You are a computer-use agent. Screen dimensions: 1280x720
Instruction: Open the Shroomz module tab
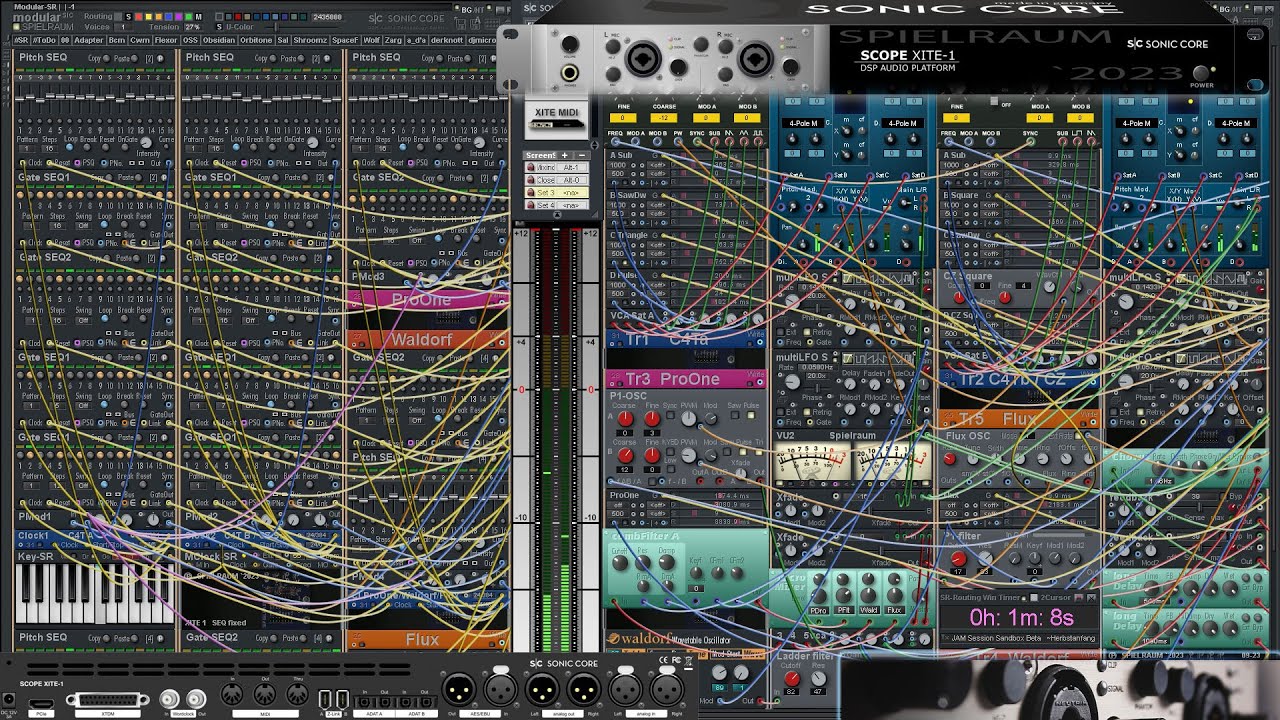[x=310, y=40]
